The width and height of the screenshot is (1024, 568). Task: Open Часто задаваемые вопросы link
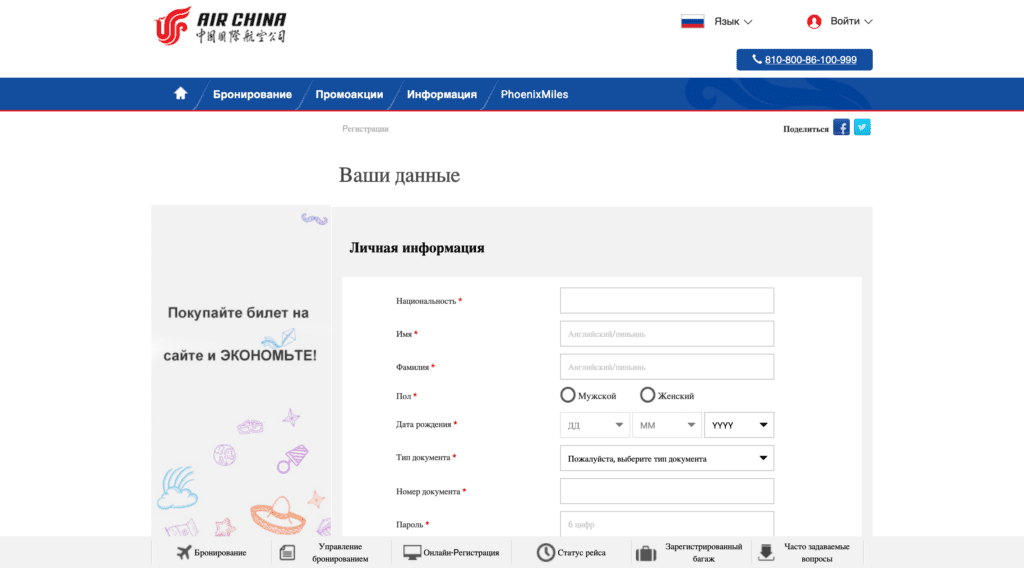tap(817, 552)
